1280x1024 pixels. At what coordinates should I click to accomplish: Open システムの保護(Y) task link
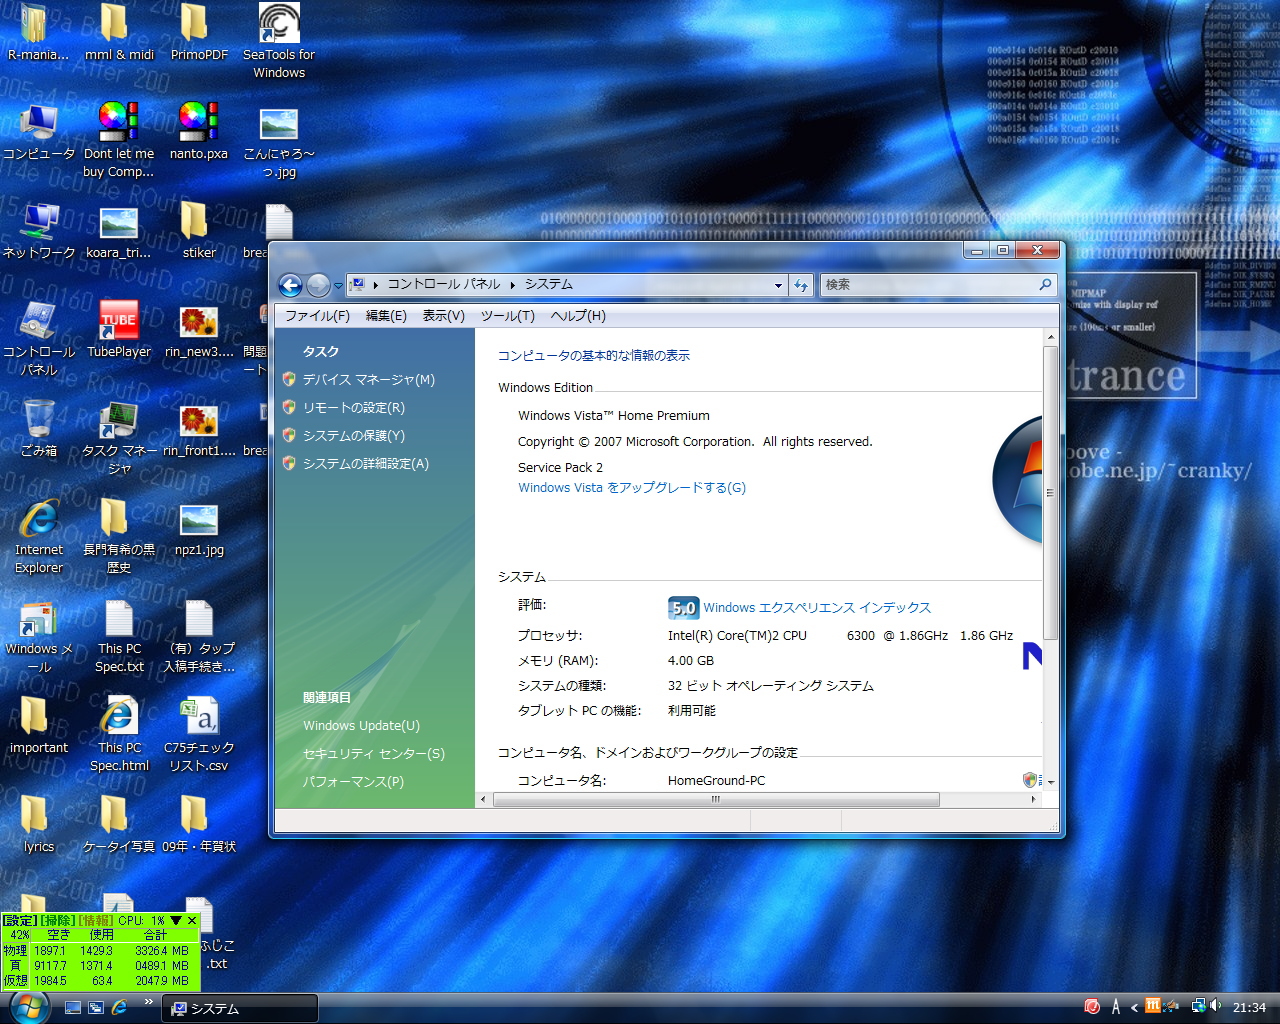pos(353,436)
